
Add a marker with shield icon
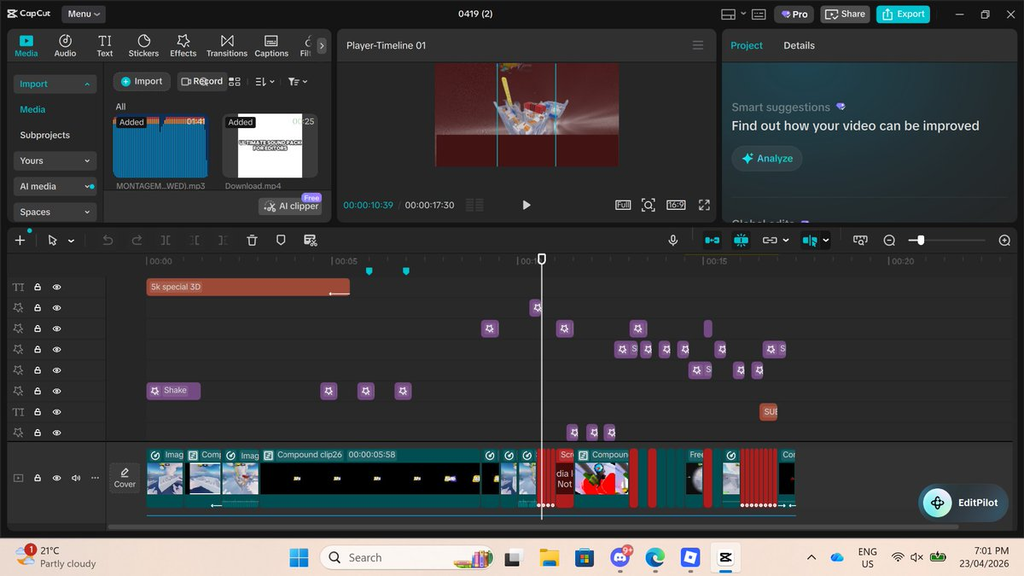(x=281, y=240)
